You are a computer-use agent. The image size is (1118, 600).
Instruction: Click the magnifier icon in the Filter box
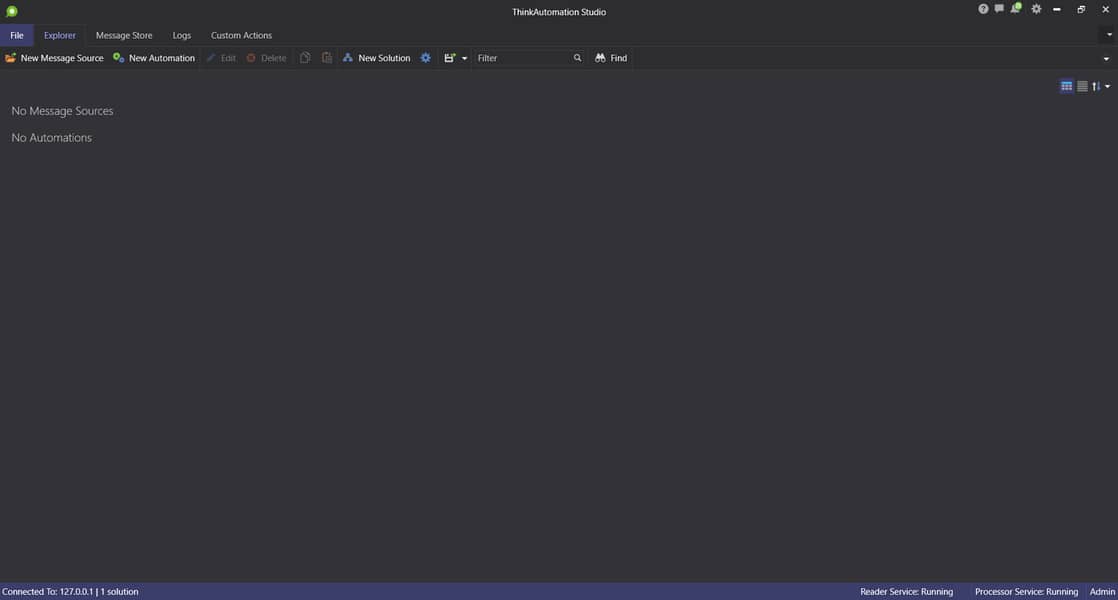(578, 58)
